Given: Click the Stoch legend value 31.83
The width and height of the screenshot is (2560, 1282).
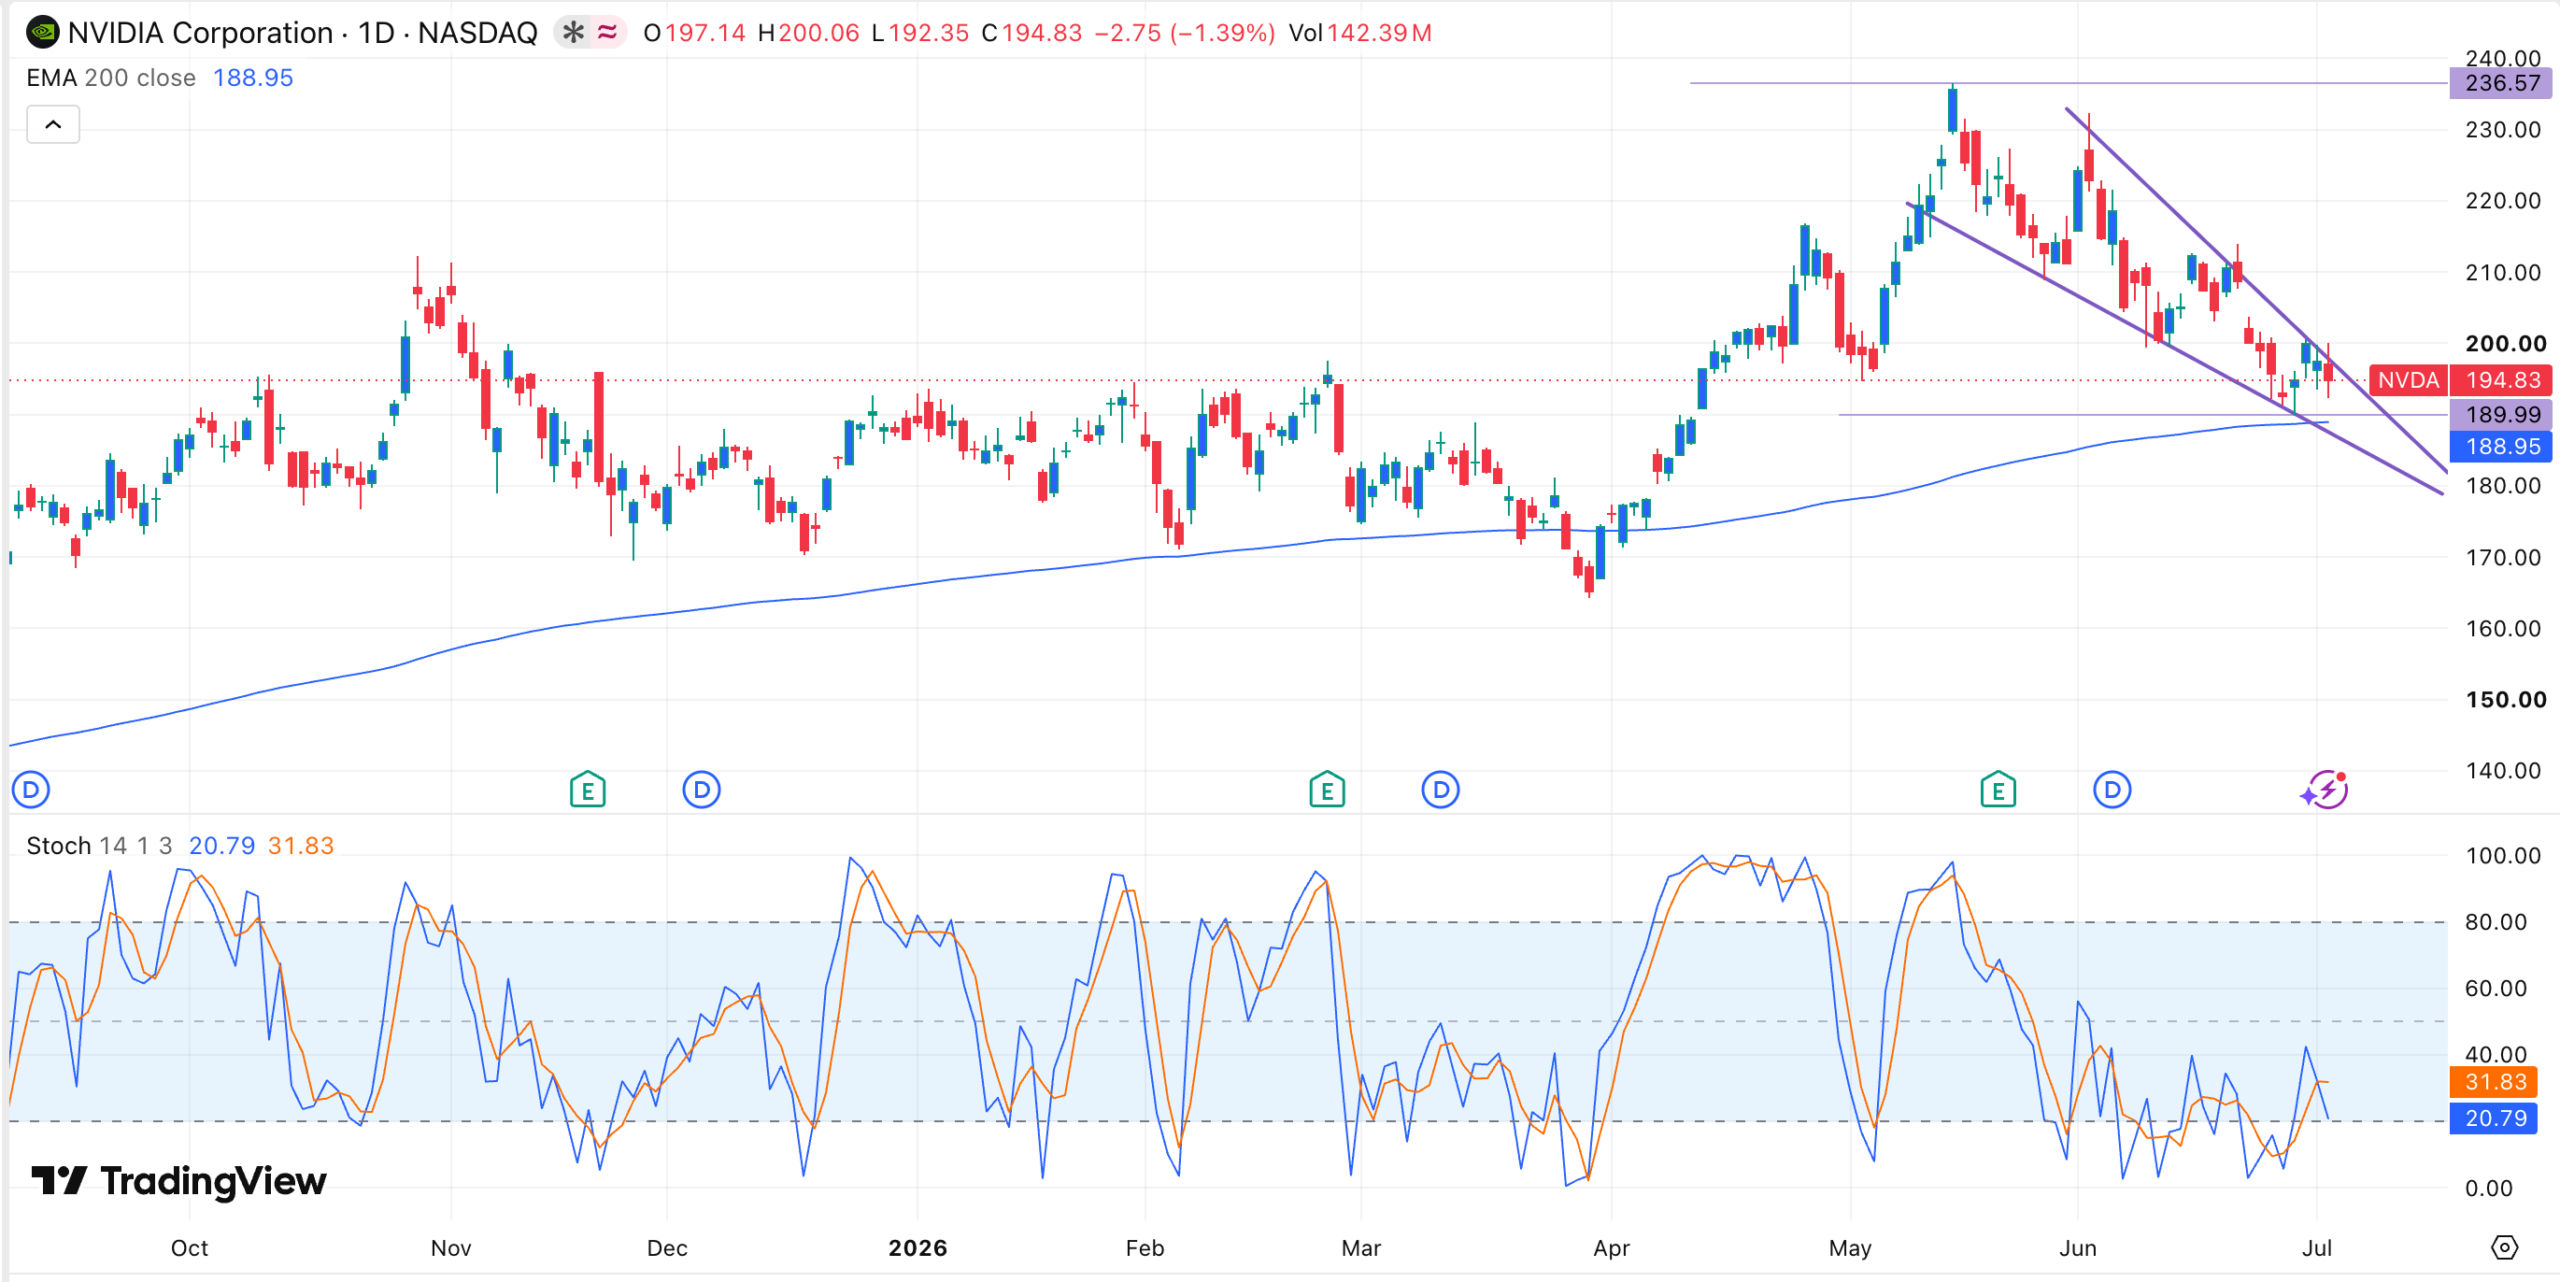Looking at the screenshot, I should tap(301, 846).
